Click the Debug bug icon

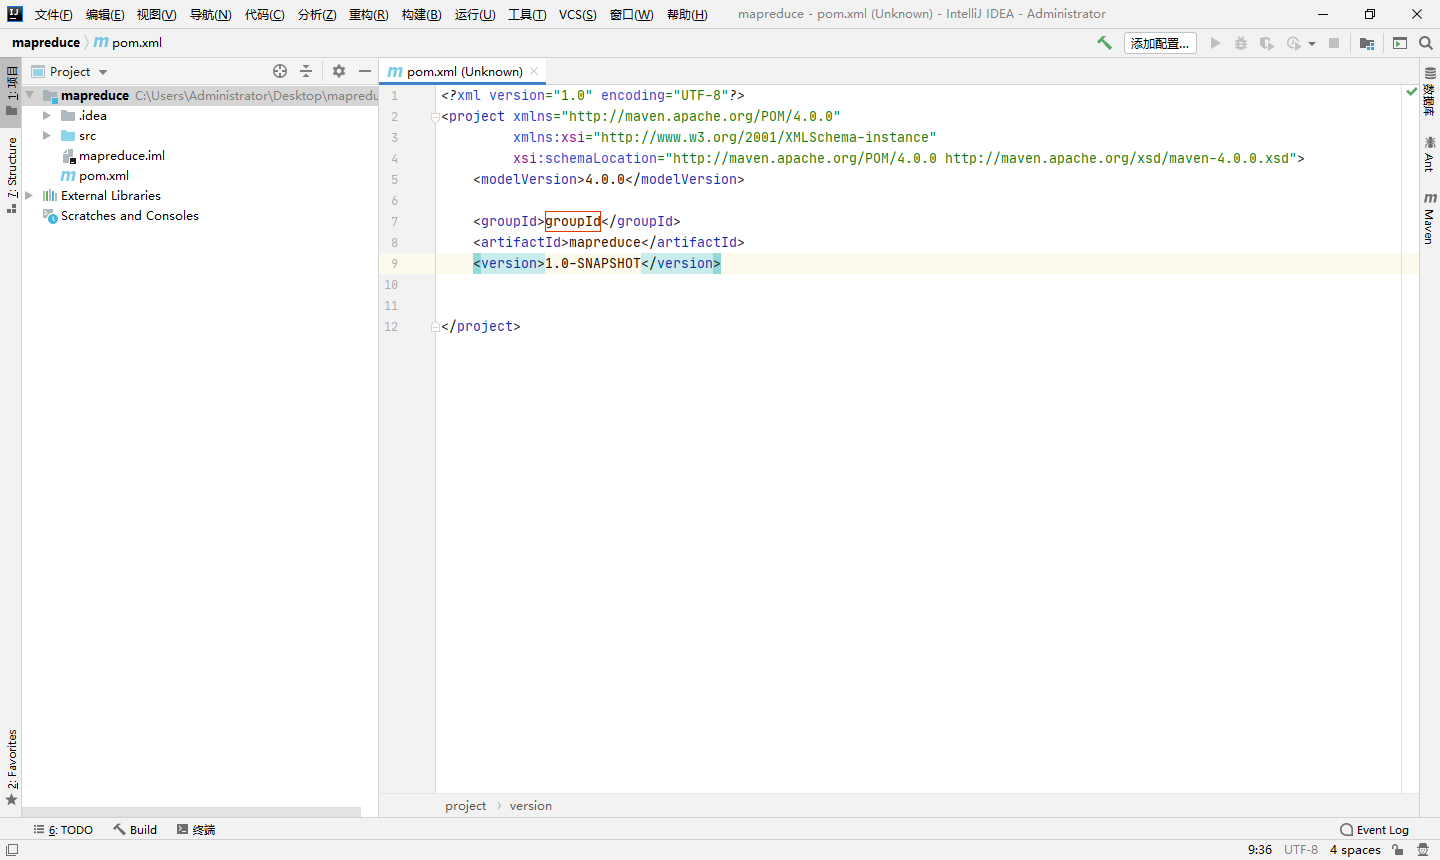(x=1241, y=43)
